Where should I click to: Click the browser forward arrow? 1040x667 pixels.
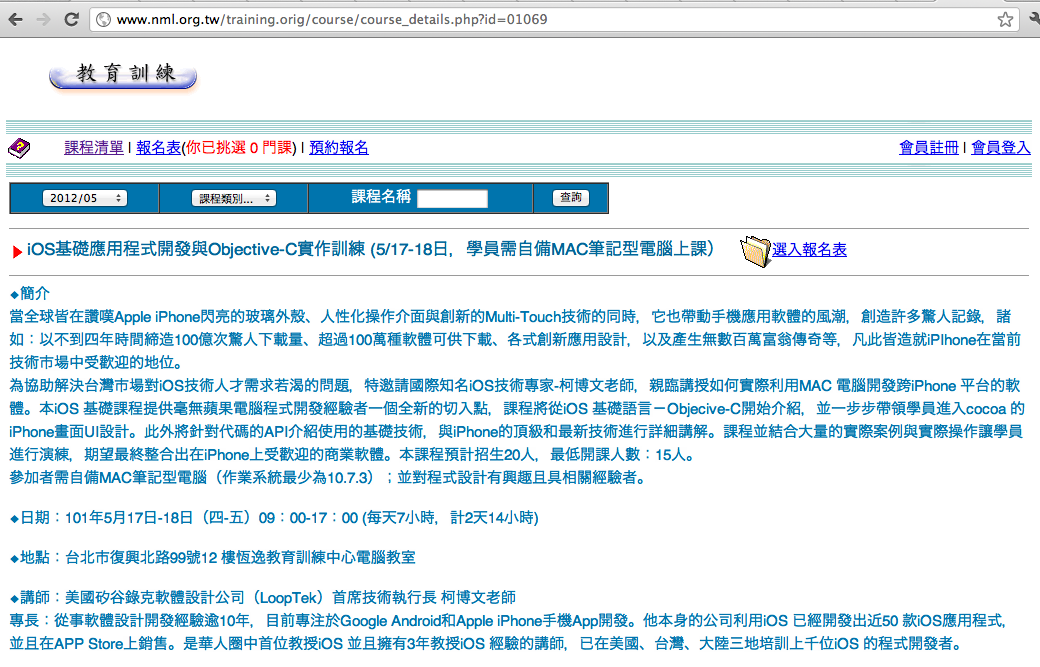pyautogui.click(x=44, y=19)
